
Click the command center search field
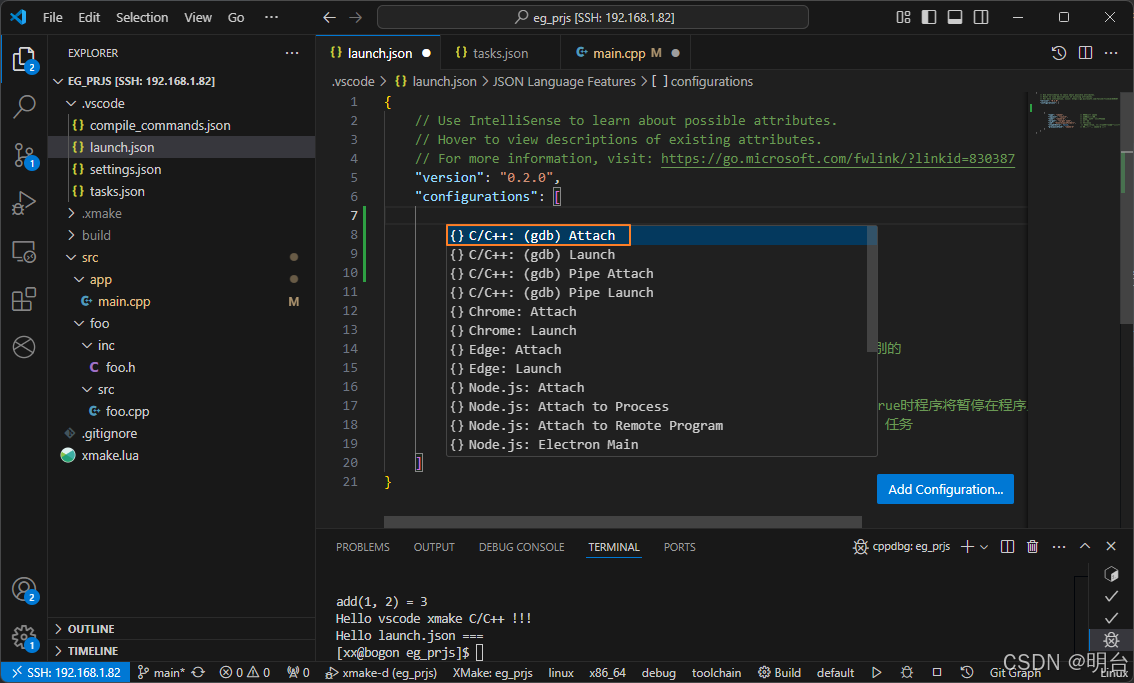(592, 17)
